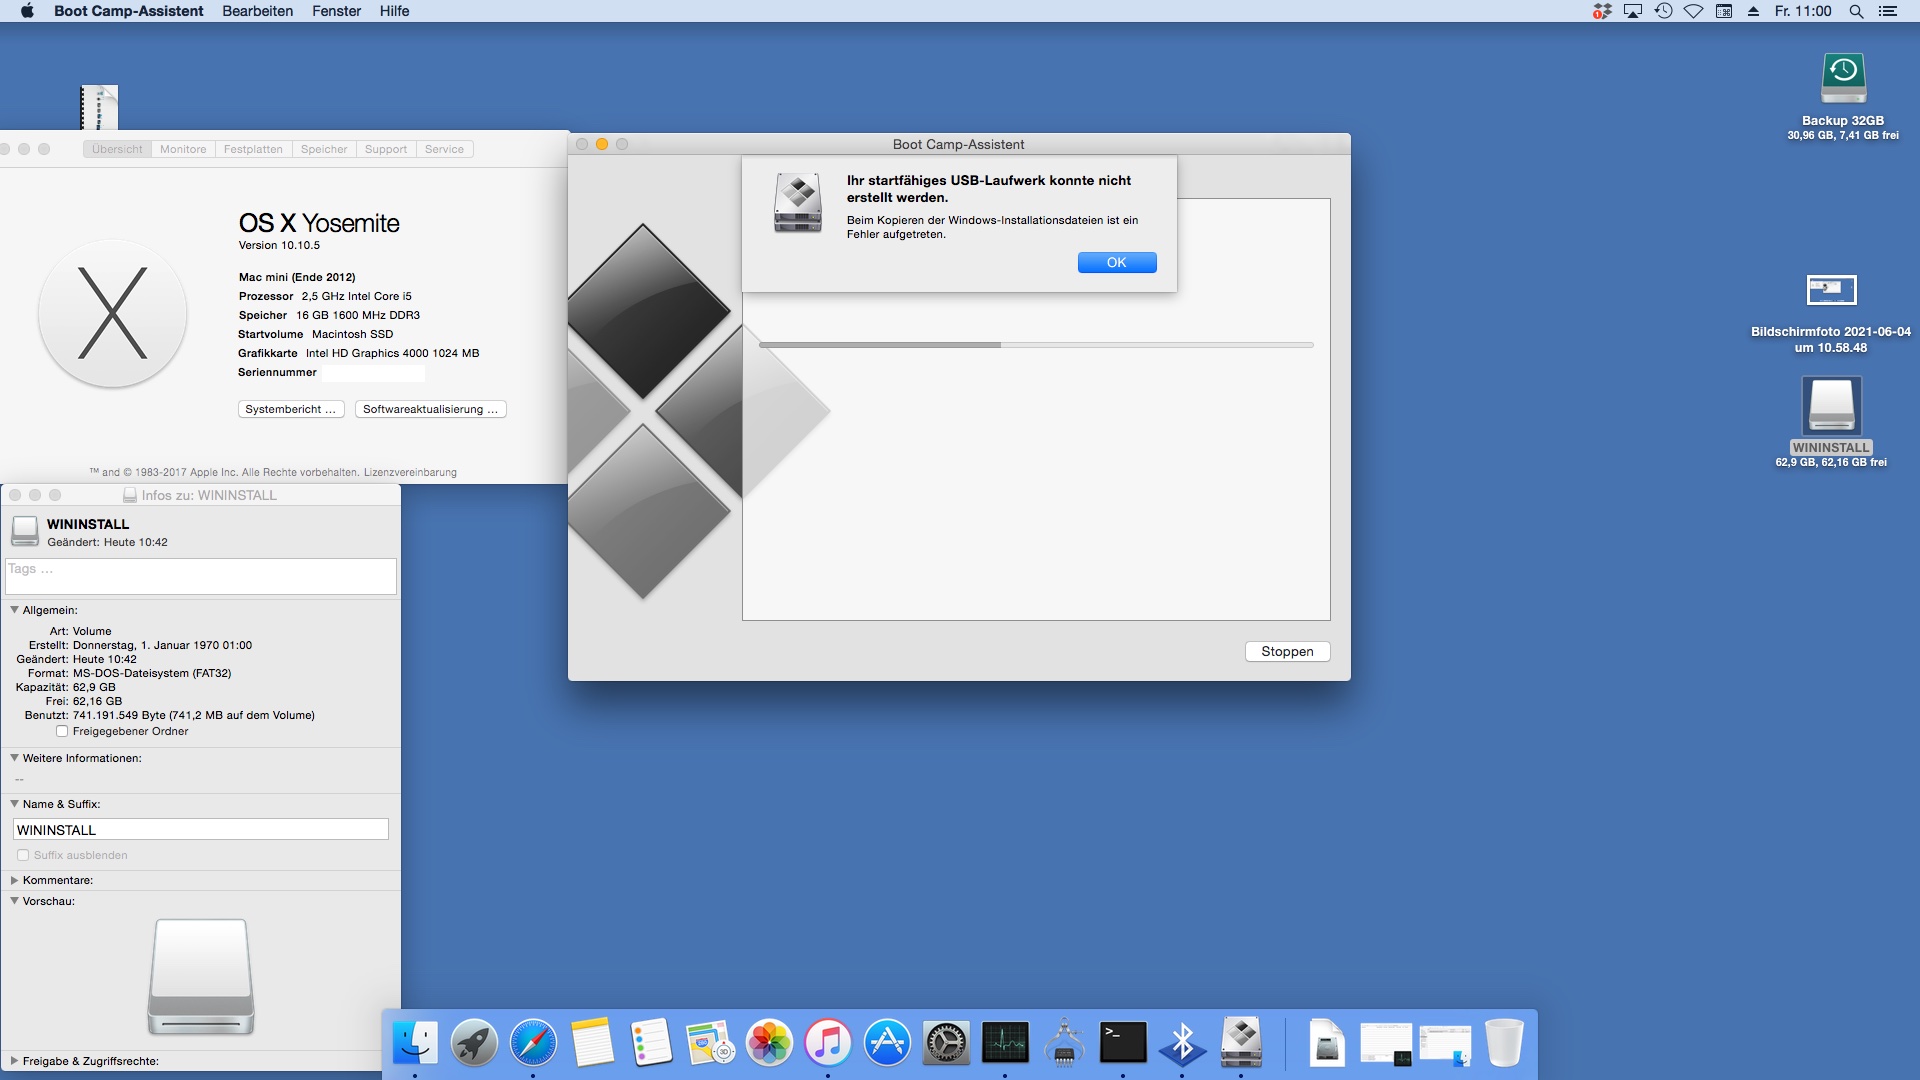Click the WININSTALL drive desktop icon
Screen dimensions: 1920x1080
click(x=1831, y=406)
